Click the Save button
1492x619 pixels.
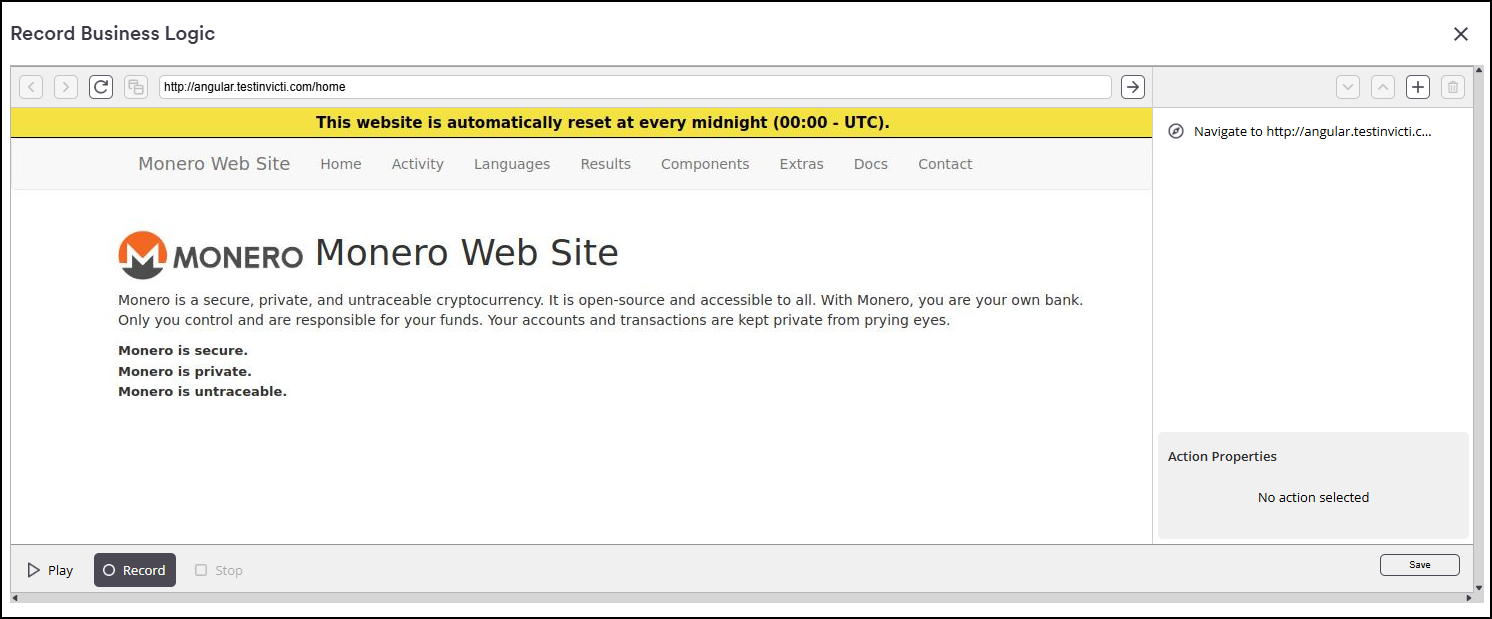[1419, 565]
